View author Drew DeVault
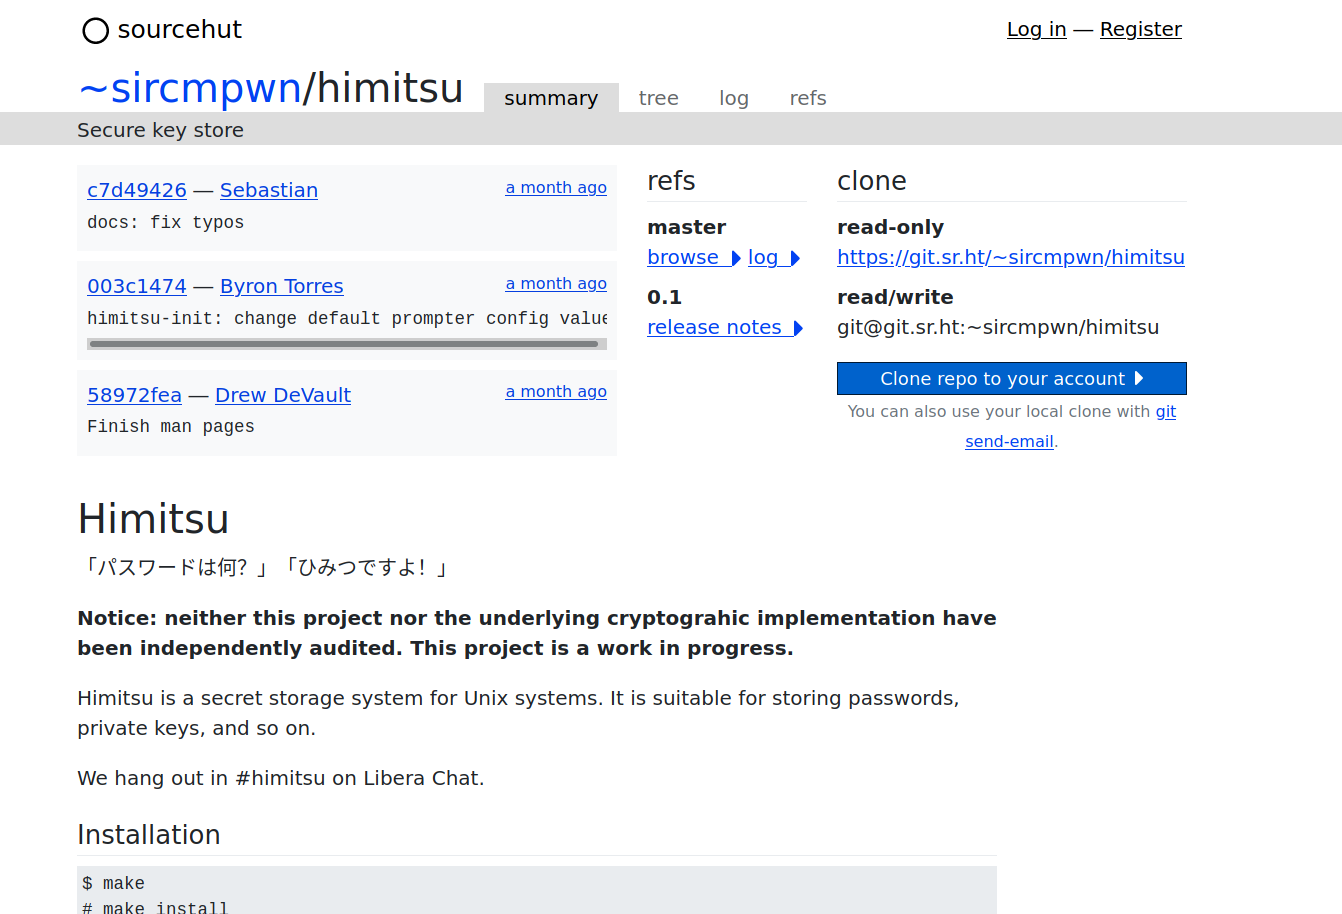Viewport: 1342px width, 914px height. point(283,395)
